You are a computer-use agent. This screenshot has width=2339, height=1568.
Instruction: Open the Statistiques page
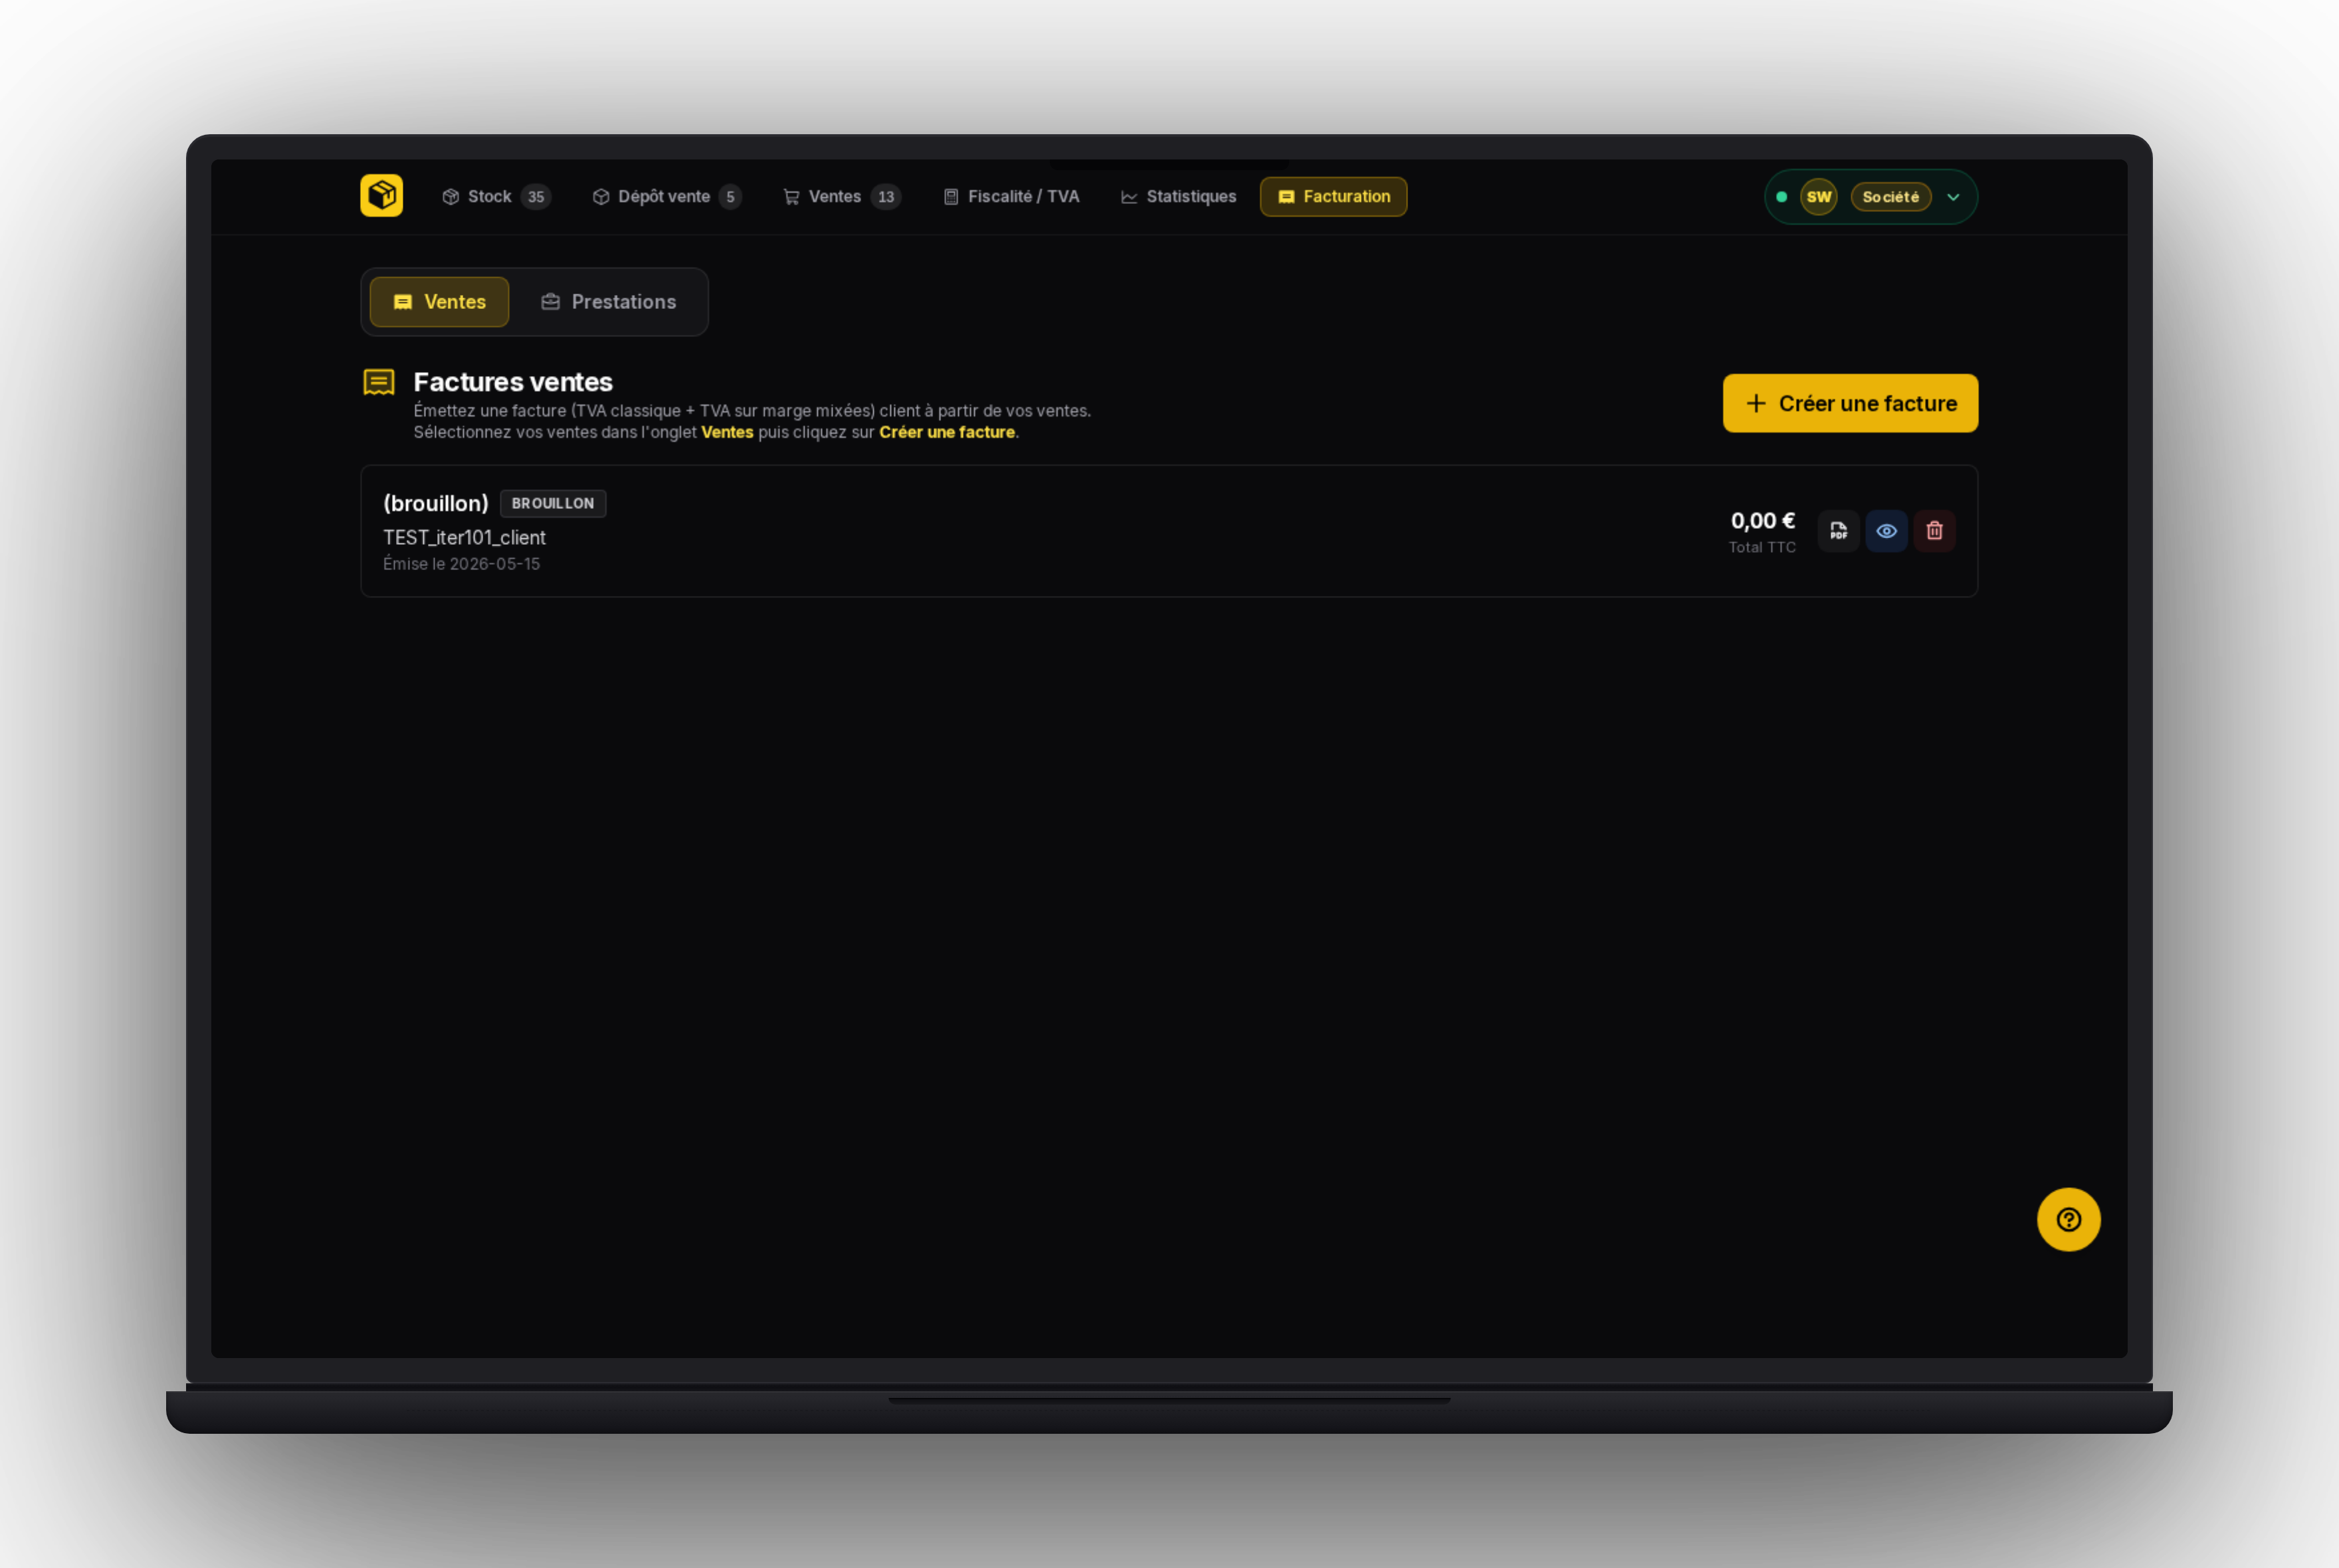1178,197
